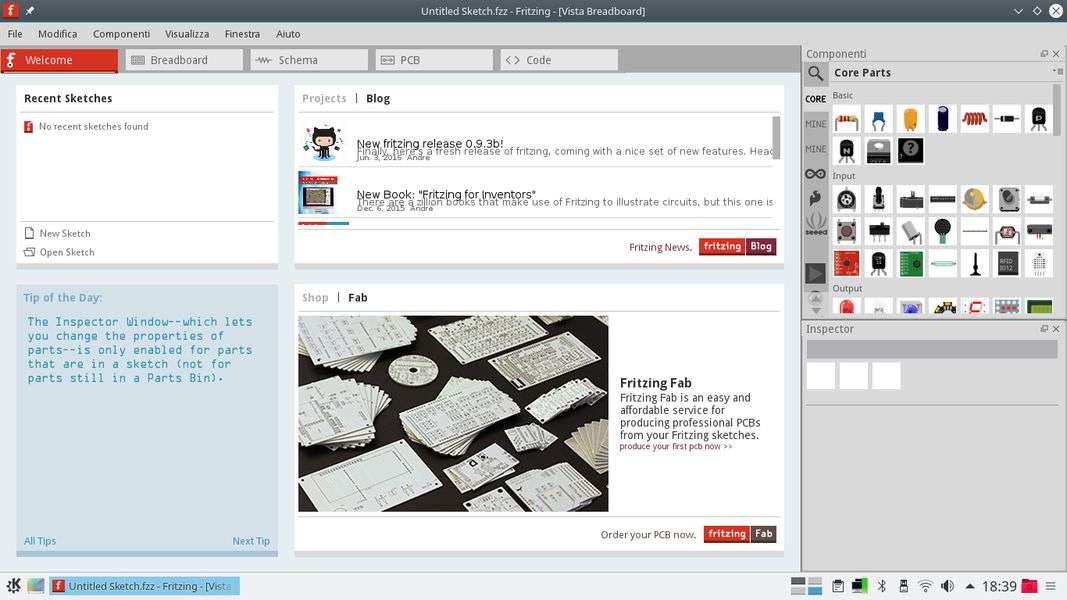This screenshot has height=600, width=1067.
Task: Open the Seeed parts bin
Action: click(816, 222)
